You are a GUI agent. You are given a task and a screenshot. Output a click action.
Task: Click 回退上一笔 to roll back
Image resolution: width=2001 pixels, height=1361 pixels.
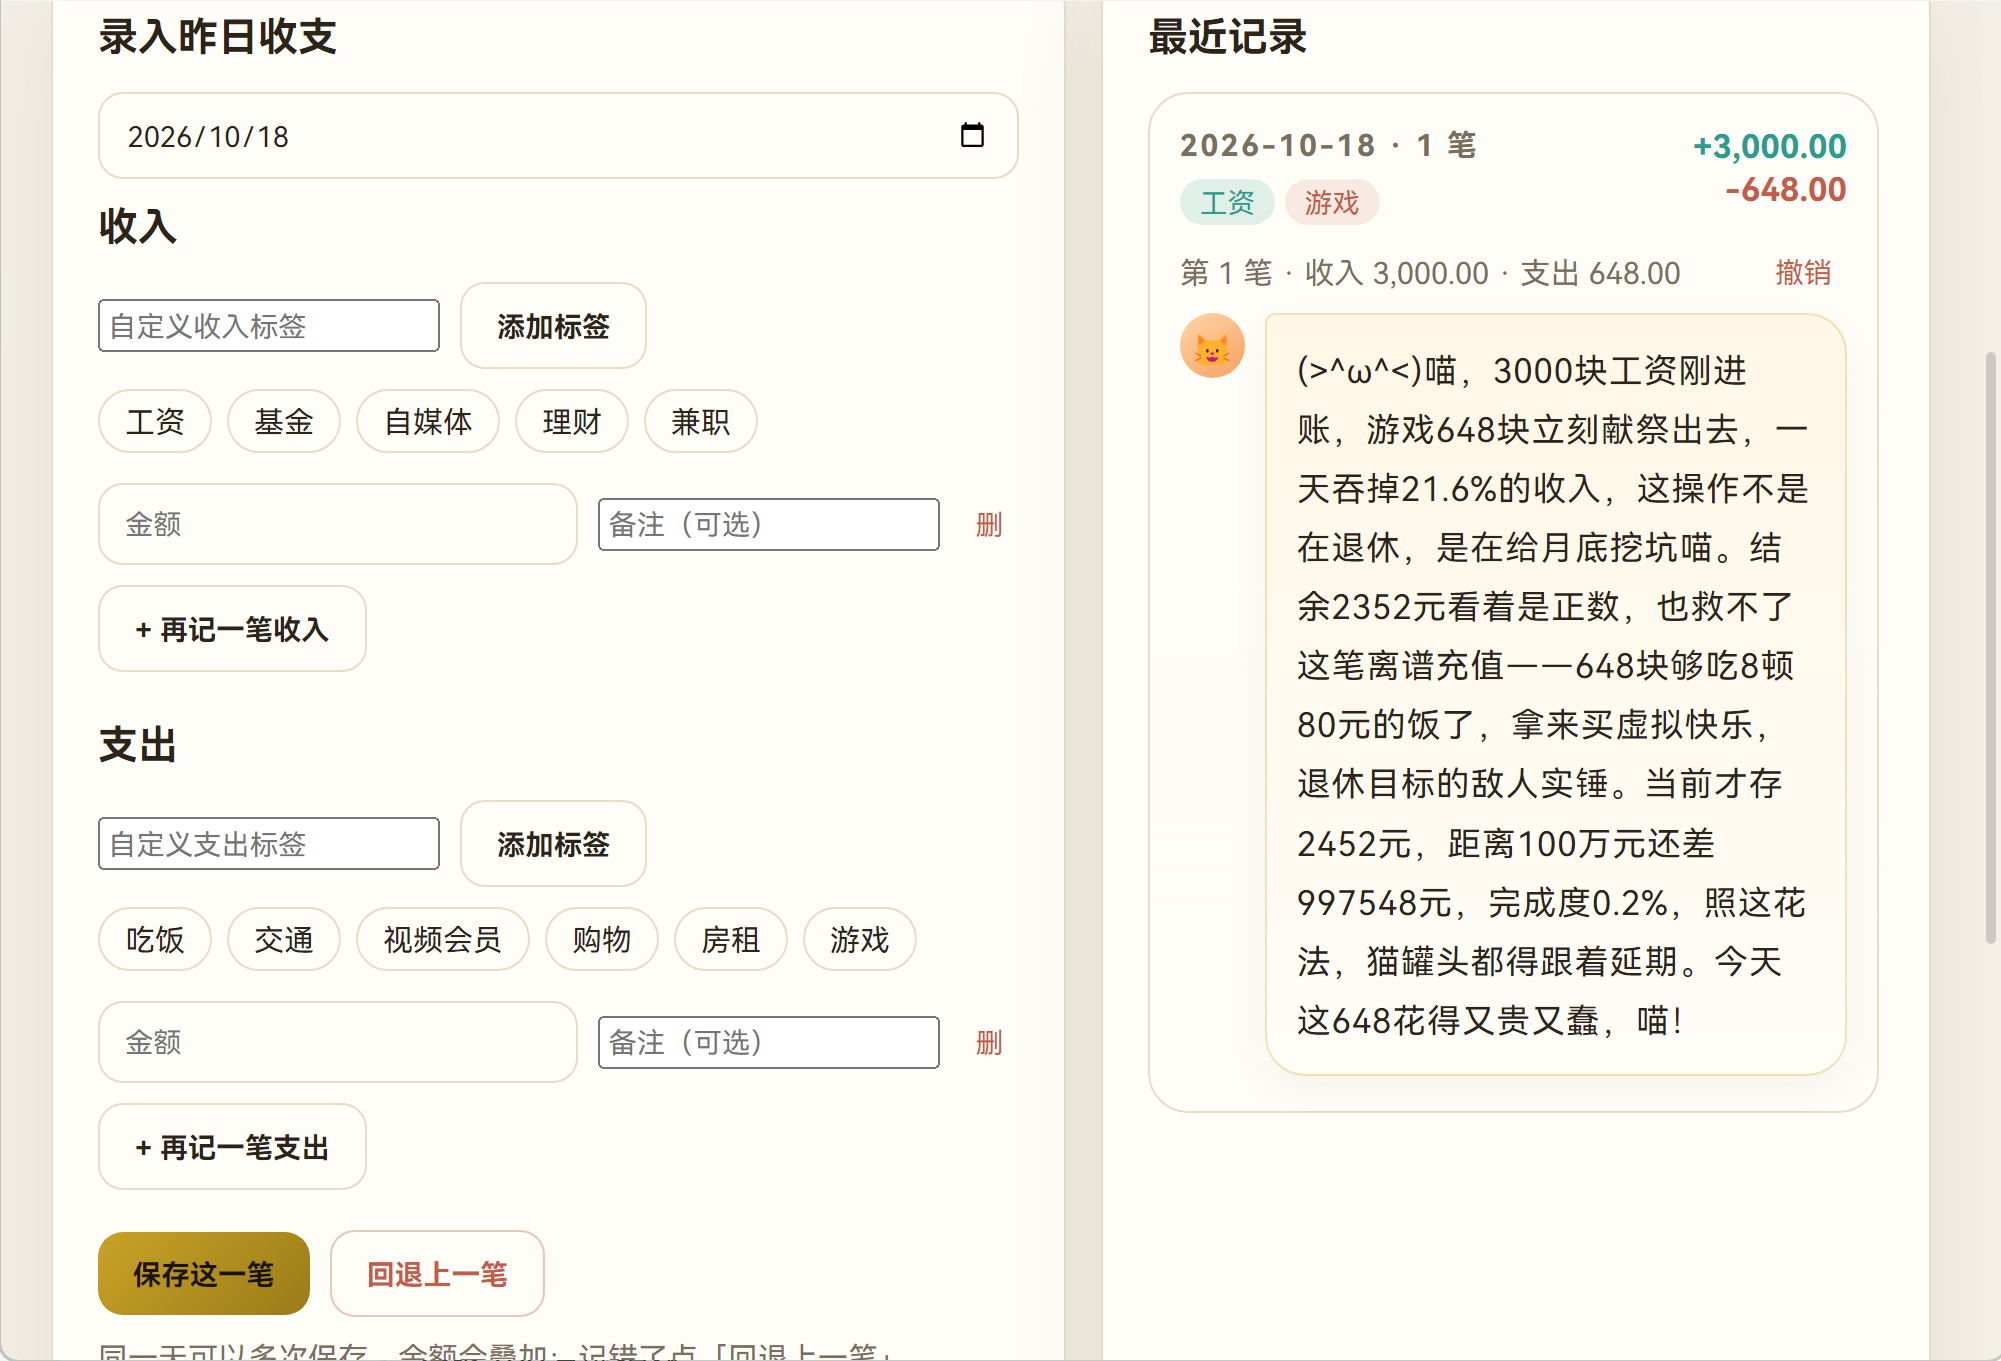[437, 1274]
